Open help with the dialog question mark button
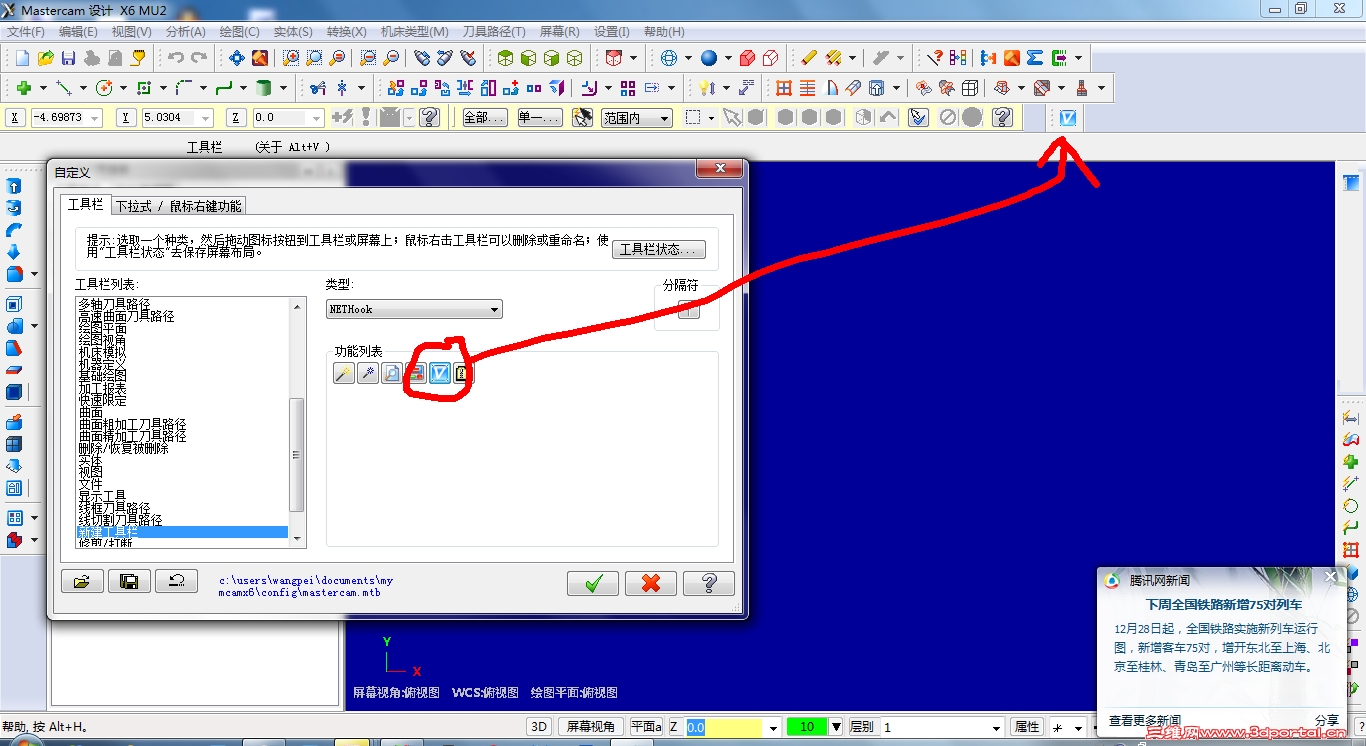 (x=709, y=583)
